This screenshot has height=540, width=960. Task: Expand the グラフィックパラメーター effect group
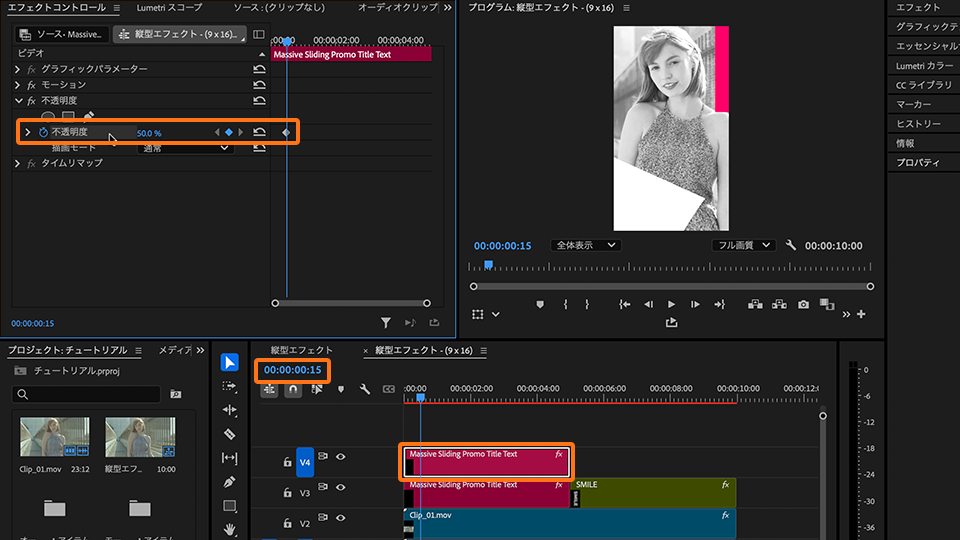point(18,69)
